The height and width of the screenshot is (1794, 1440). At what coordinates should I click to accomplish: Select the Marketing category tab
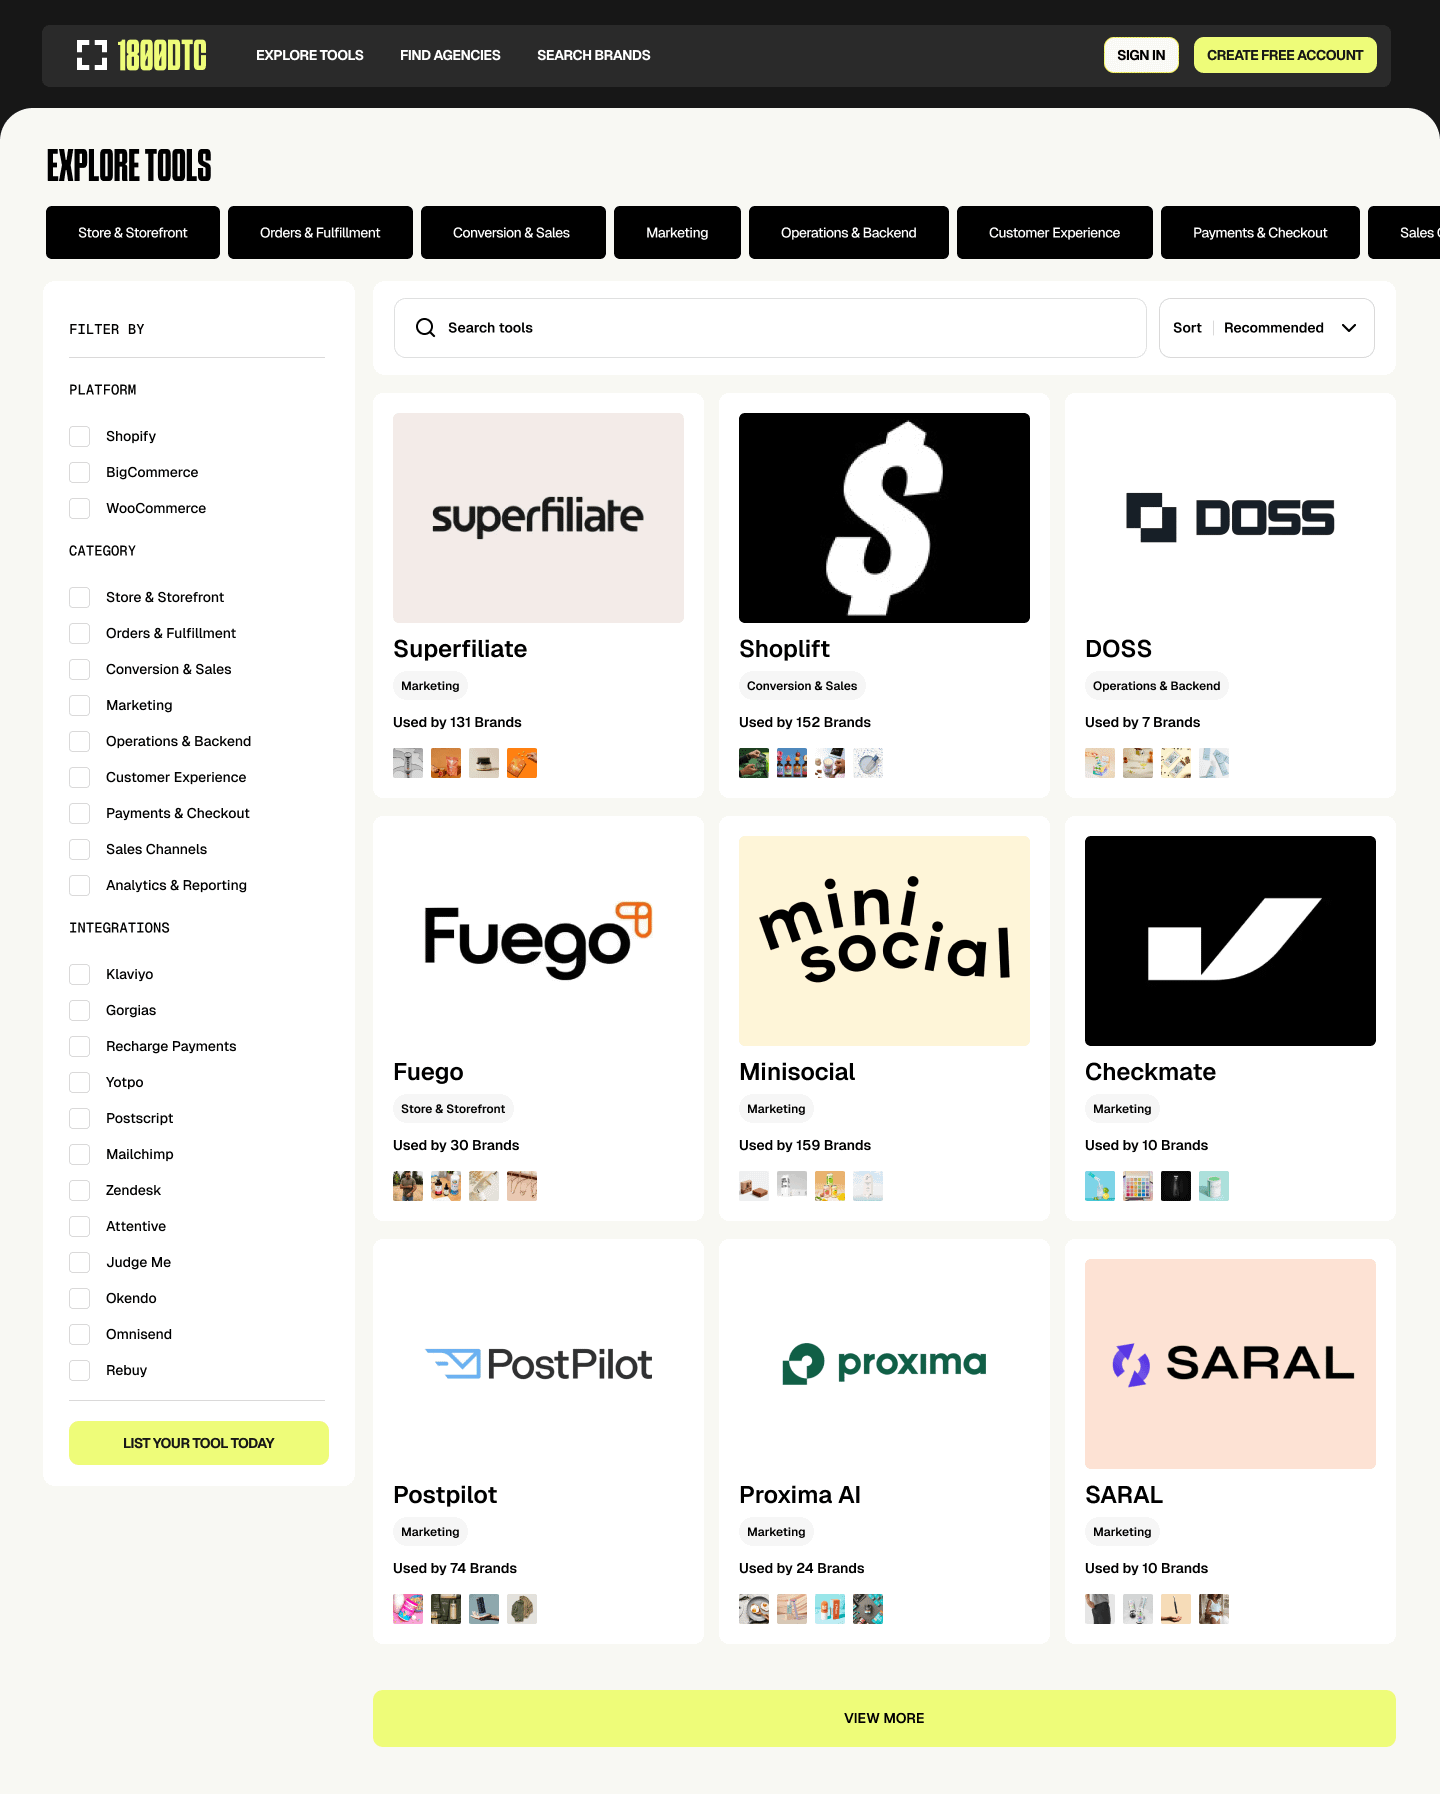(677, 233)
